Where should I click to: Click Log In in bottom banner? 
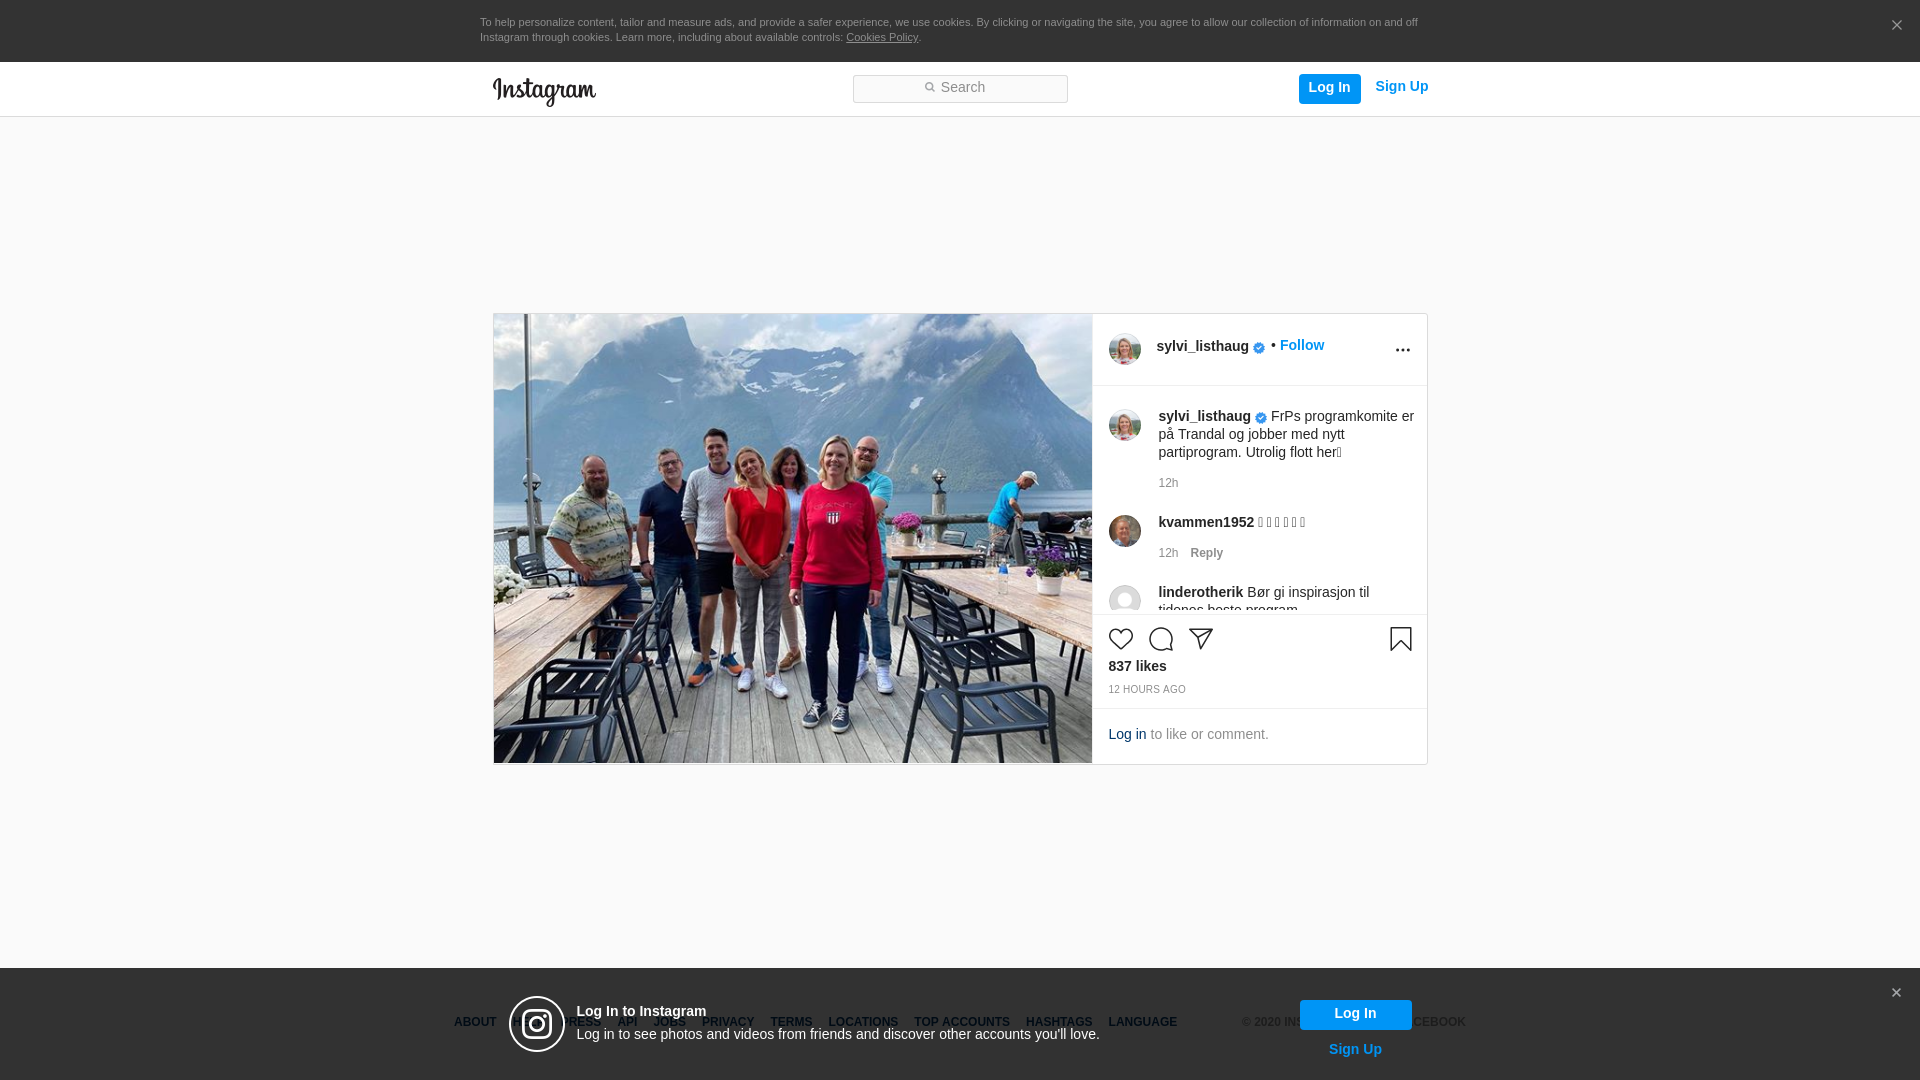(1356, 1015)
